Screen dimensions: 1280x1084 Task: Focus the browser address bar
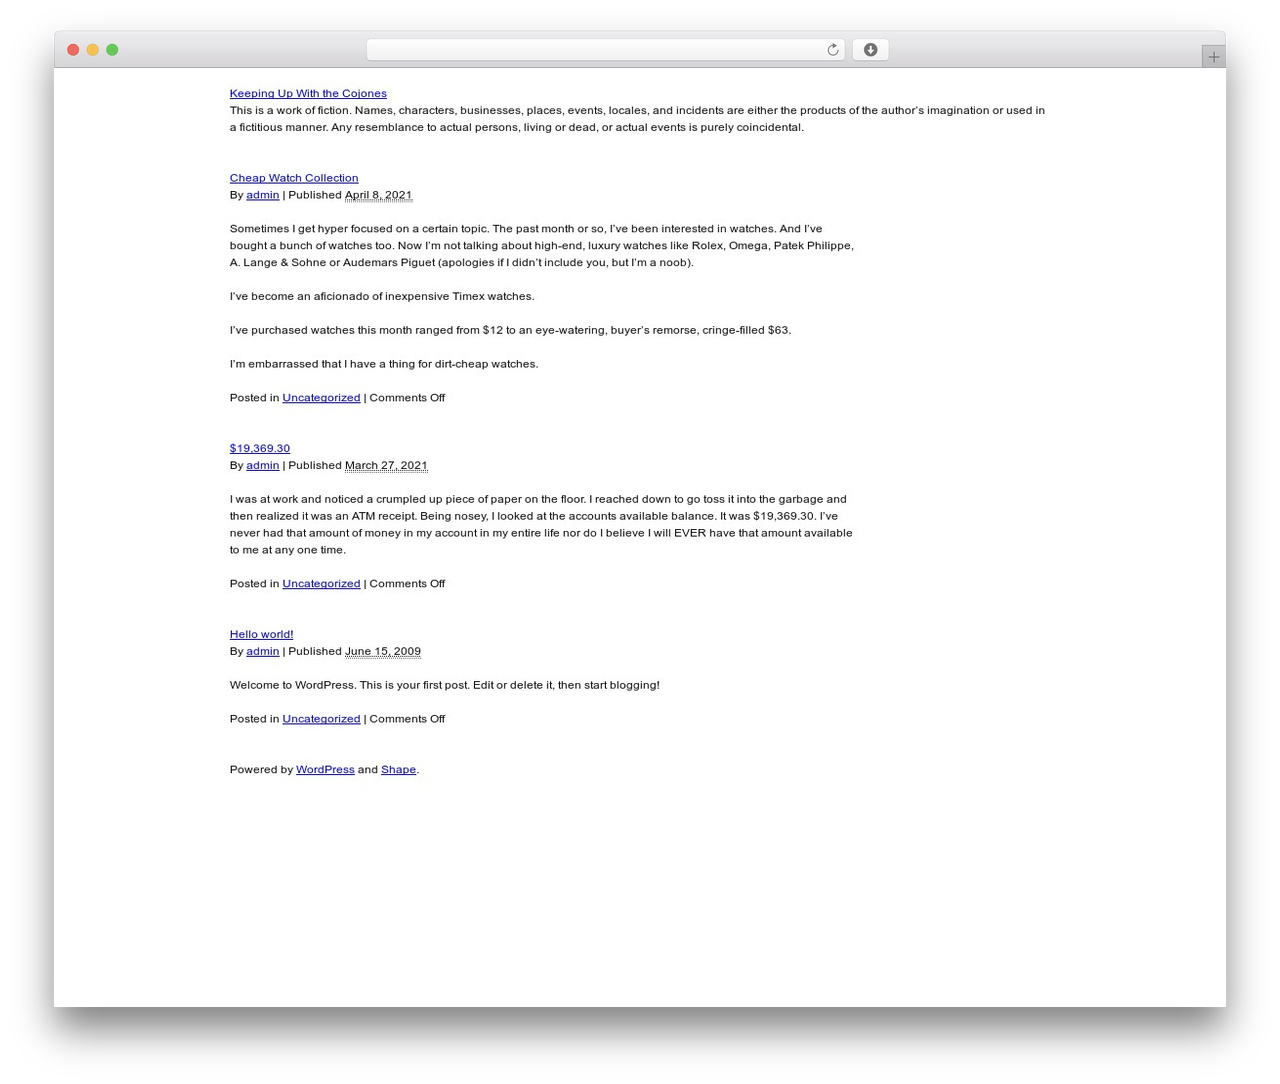pos(605,50)
